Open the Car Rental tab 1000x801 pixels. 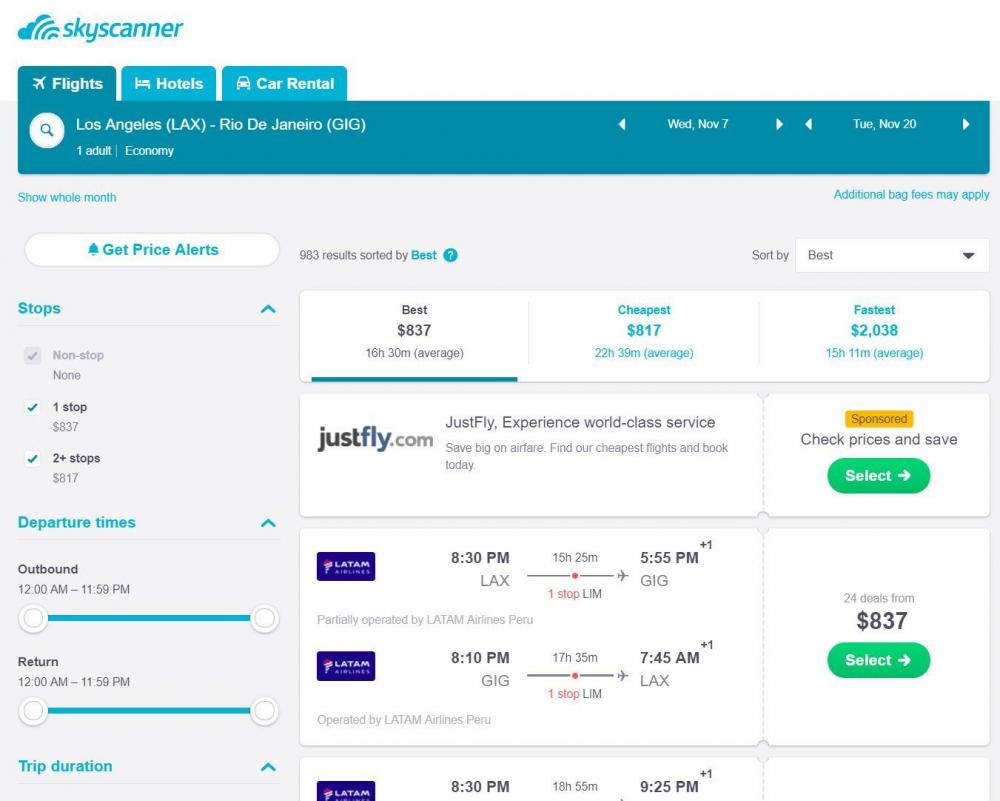point(285,84)
